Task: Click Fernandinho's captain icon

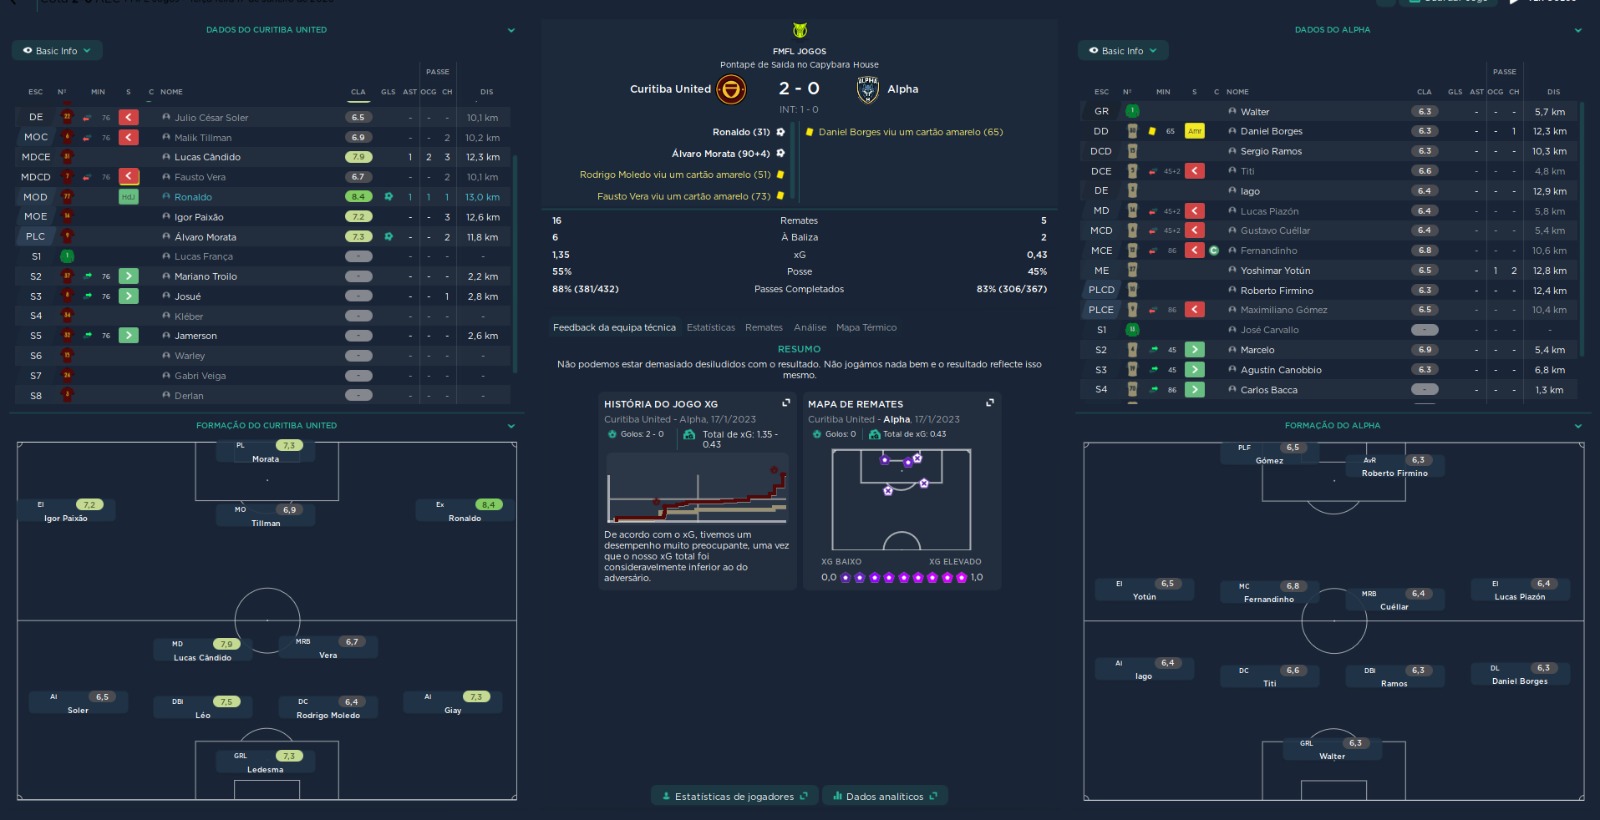Action: (x=1214, y=251)
